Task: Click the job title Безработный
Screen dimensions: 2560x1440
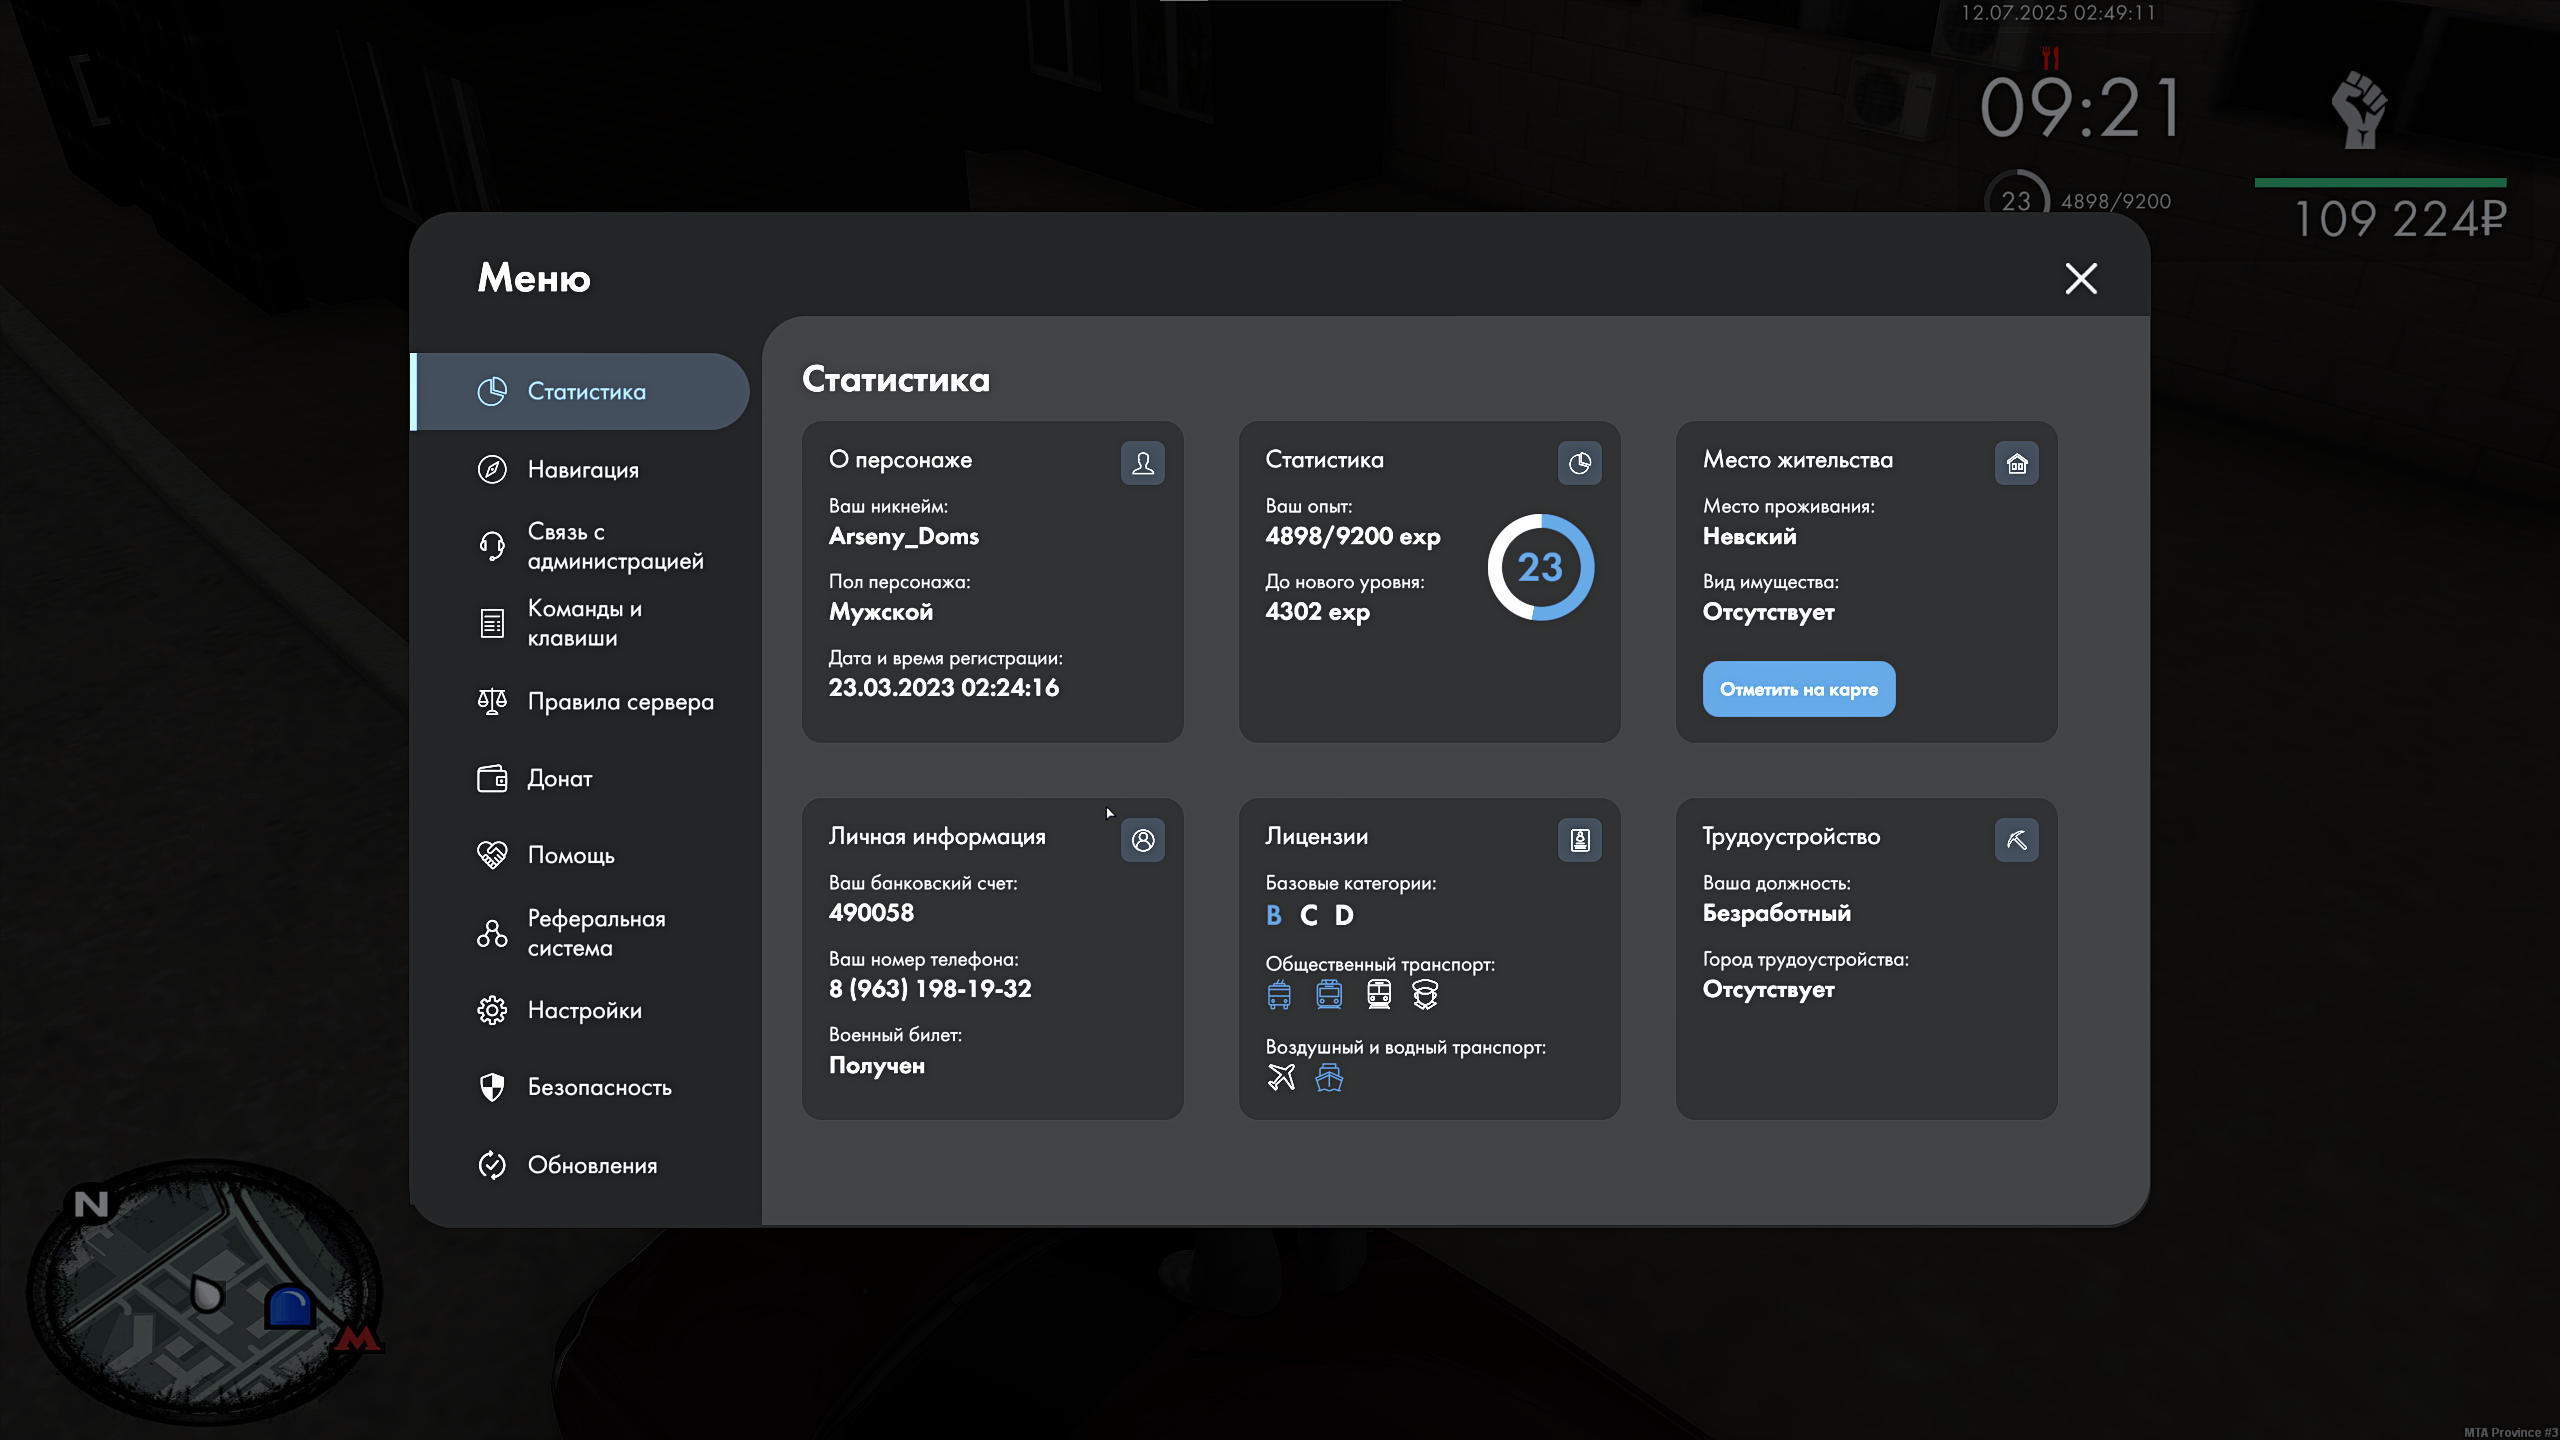Action: 1777,913
